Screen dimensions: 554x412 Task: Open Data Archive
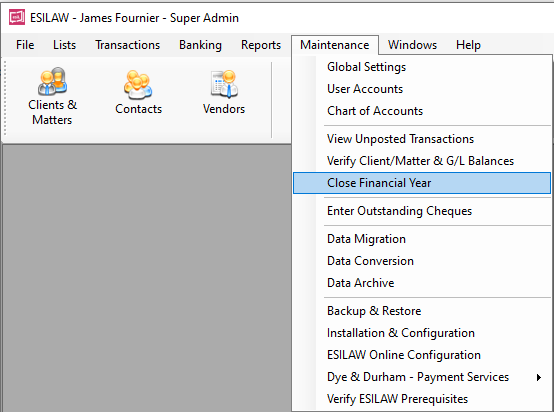click(x=422, y=283)
